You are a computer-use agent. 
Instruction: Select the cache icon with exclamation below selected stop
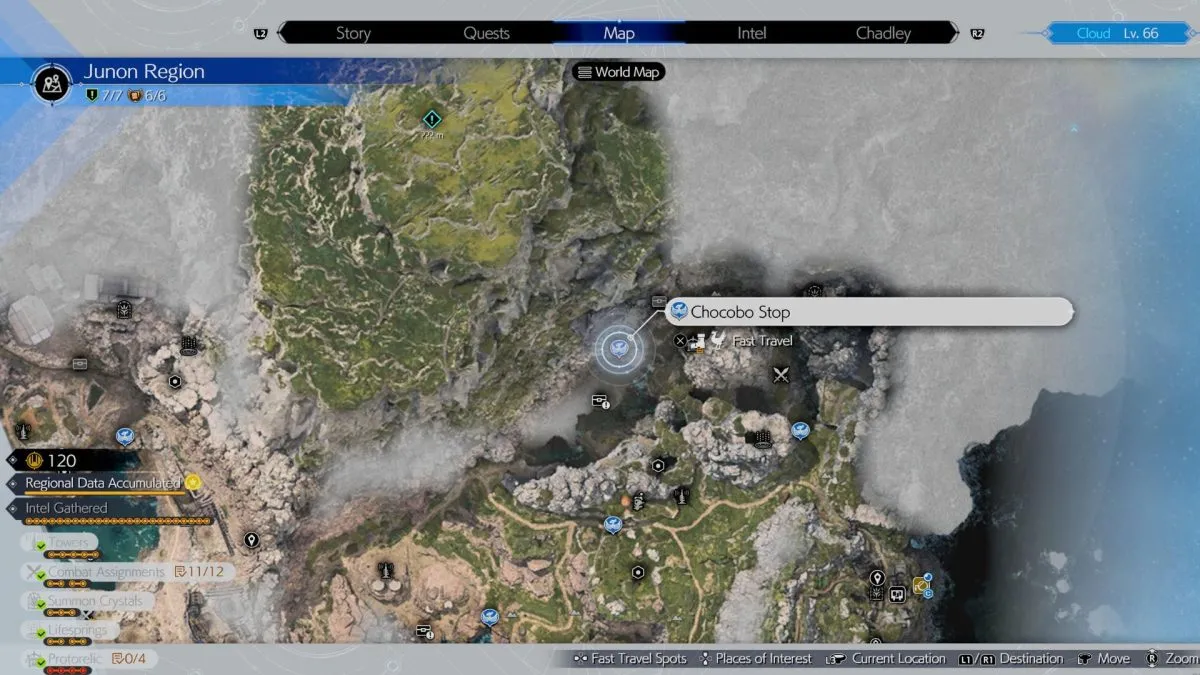pos(600,401)
